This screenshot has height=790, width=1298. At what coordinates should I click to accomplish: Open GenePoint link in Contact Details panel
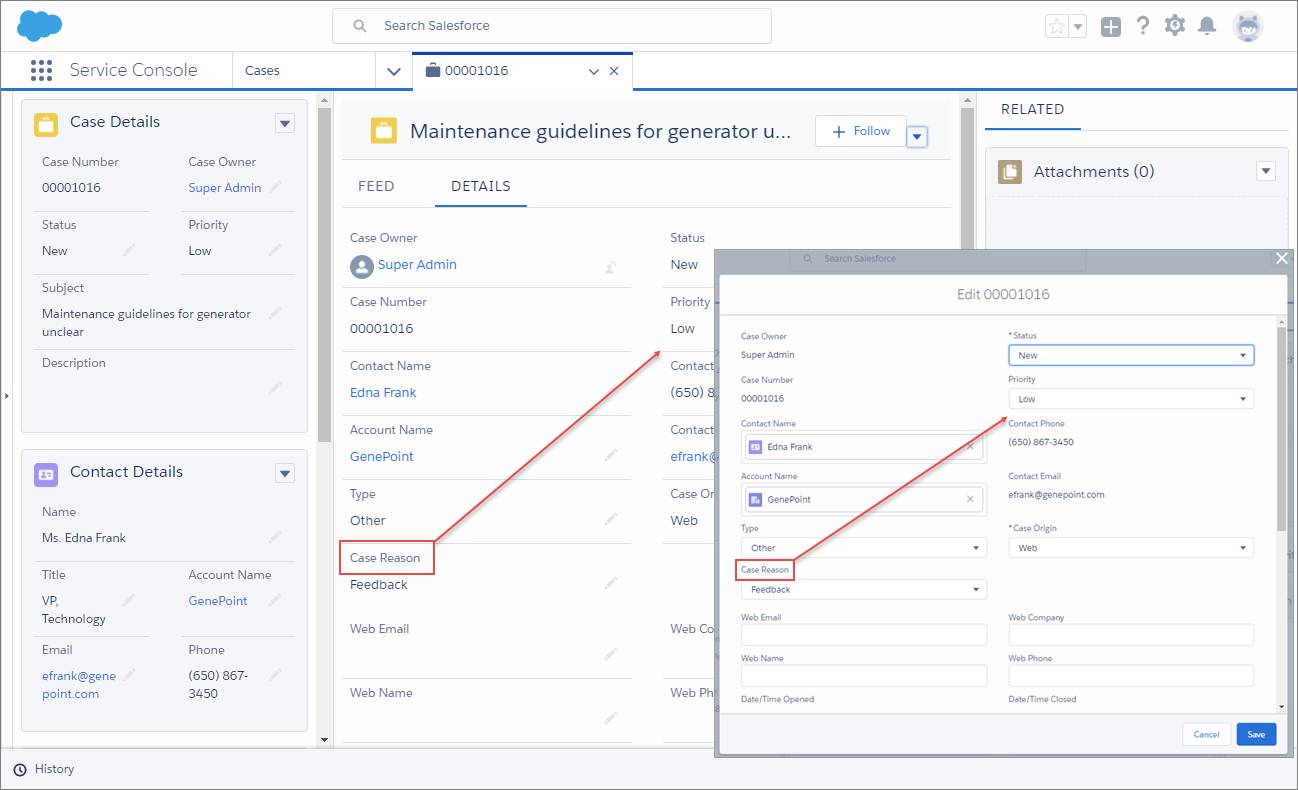tap(218, 600)
